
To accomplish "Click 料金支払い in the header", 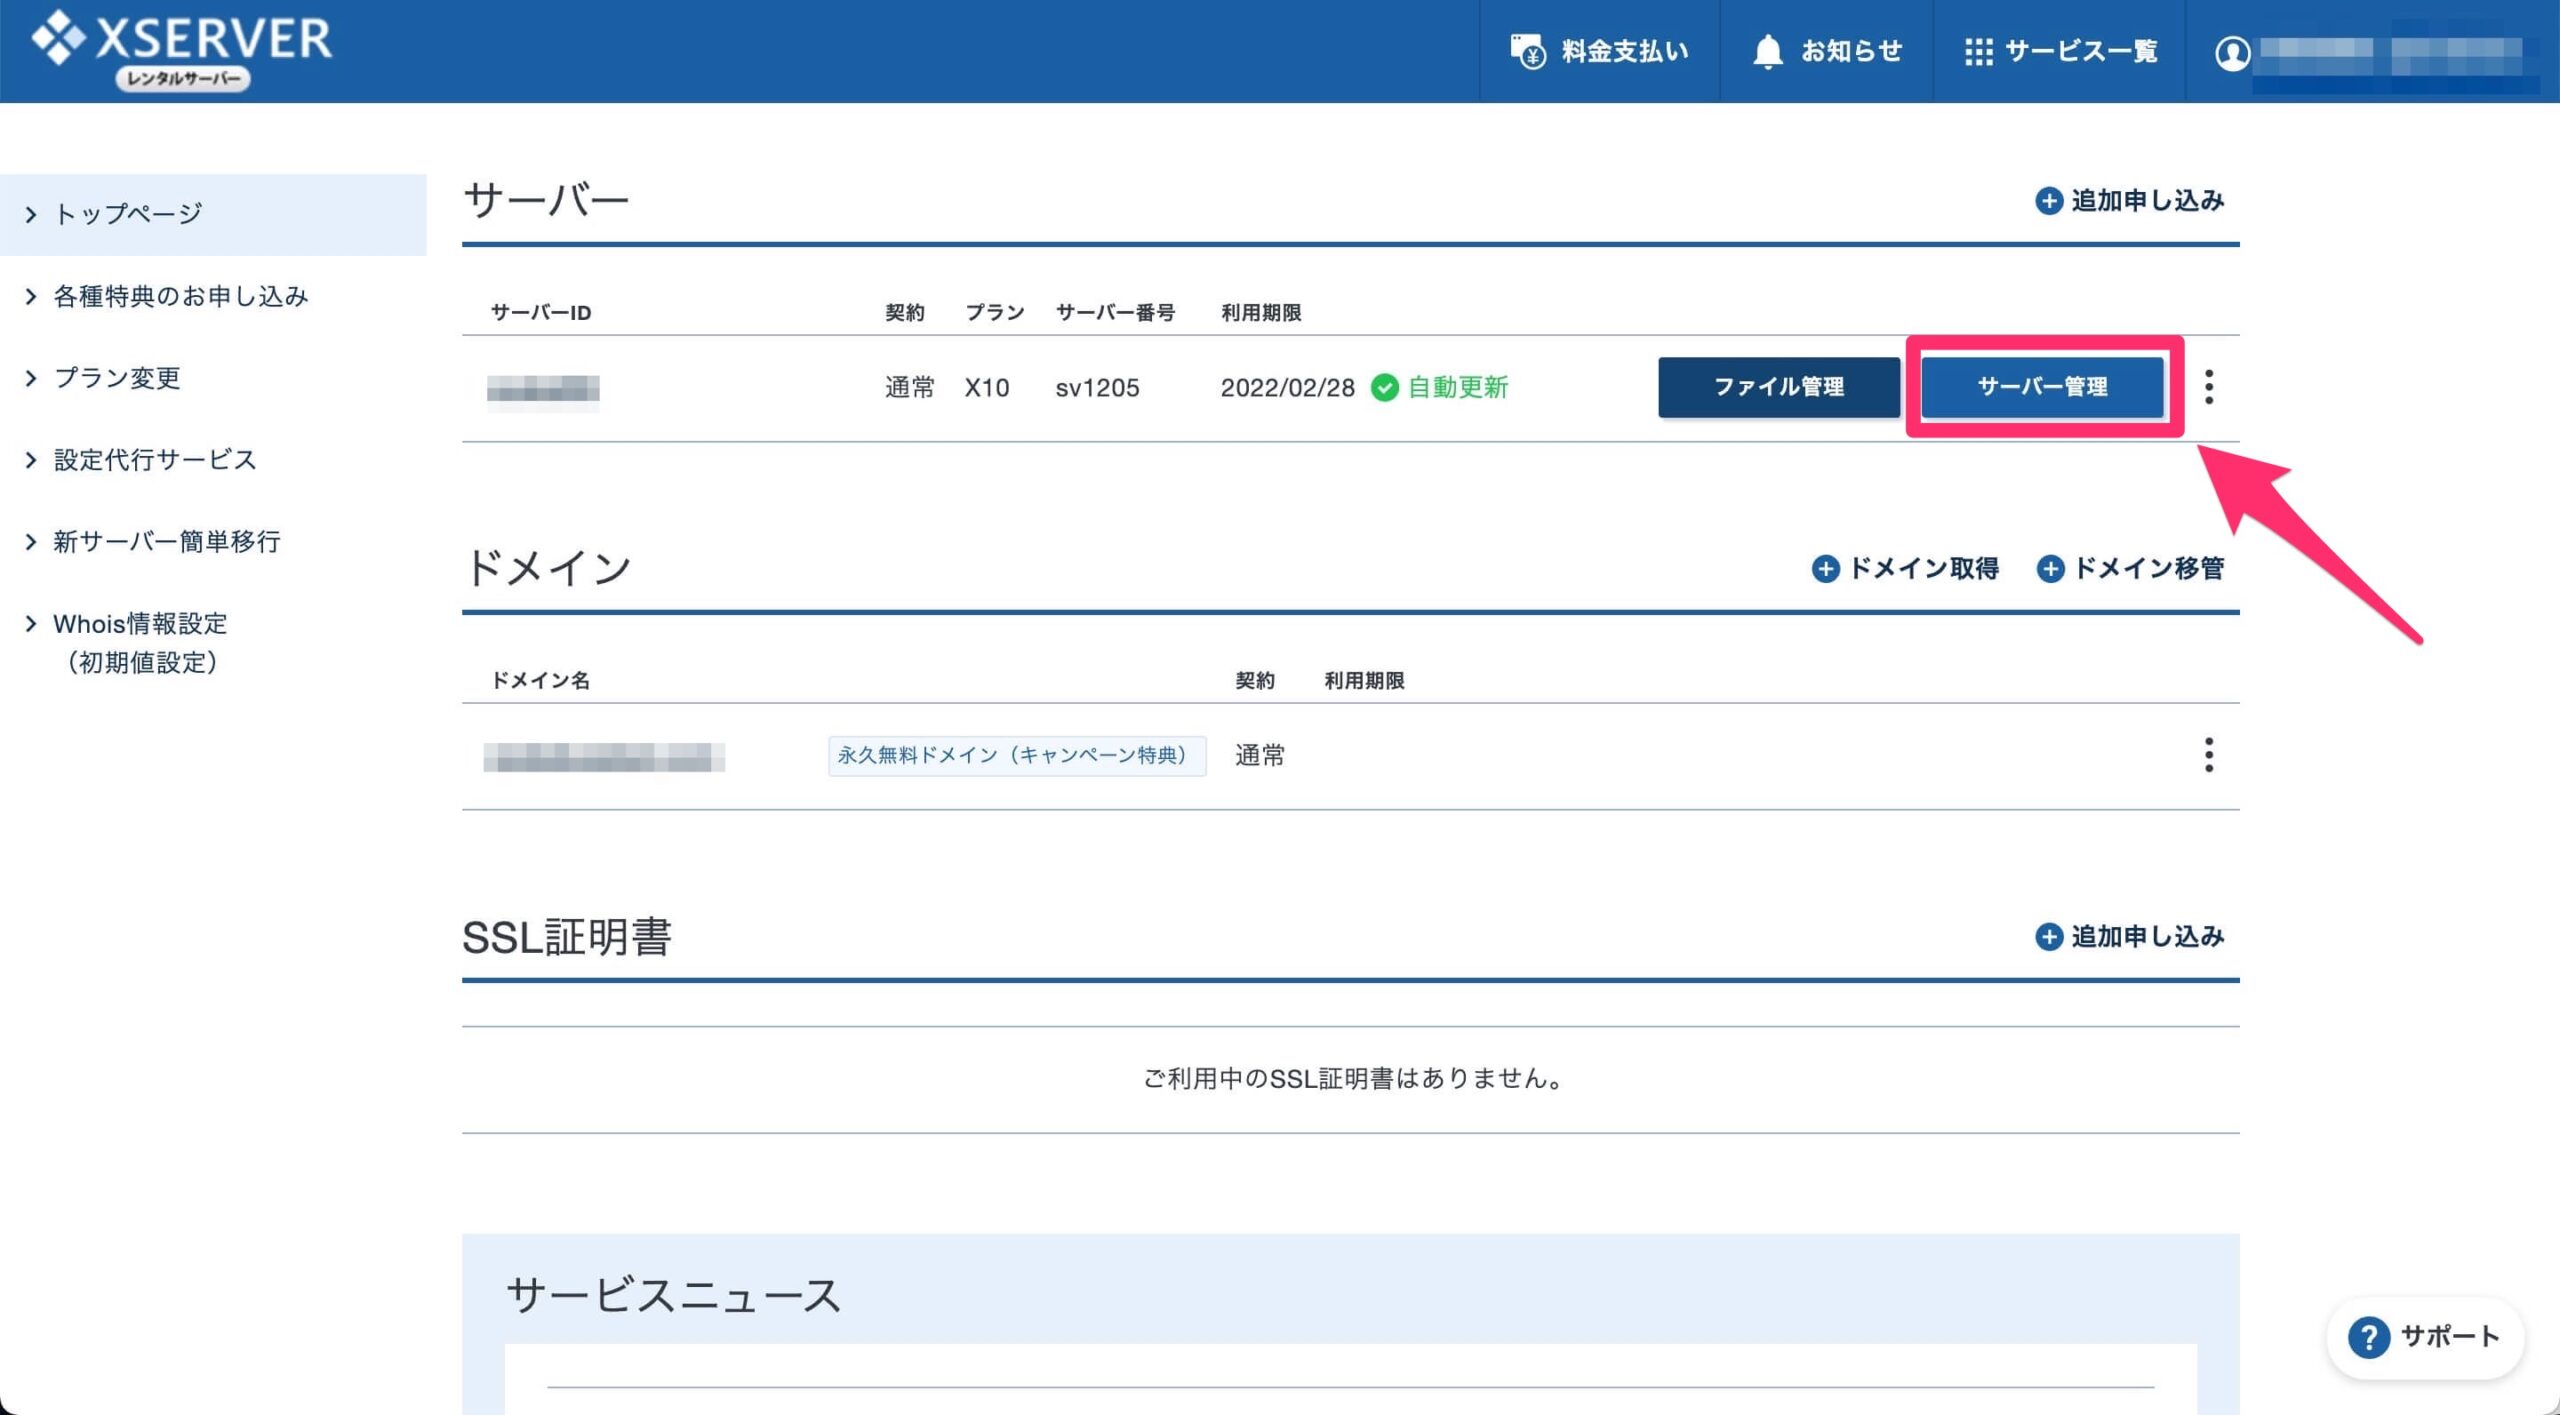I will coord(1625,51).
